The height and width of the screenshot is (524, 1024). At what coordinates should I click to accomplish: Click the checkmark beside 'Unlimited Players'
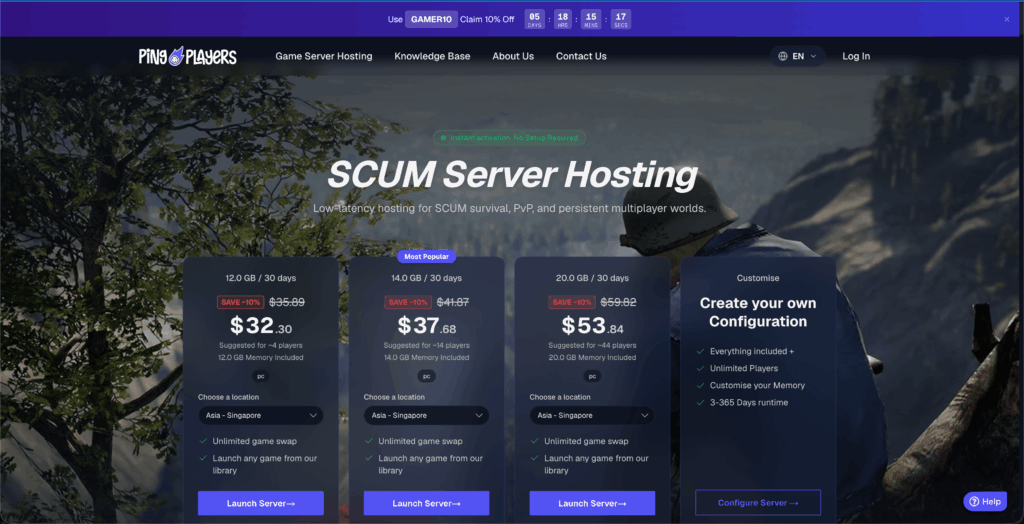tap(701, 368)
